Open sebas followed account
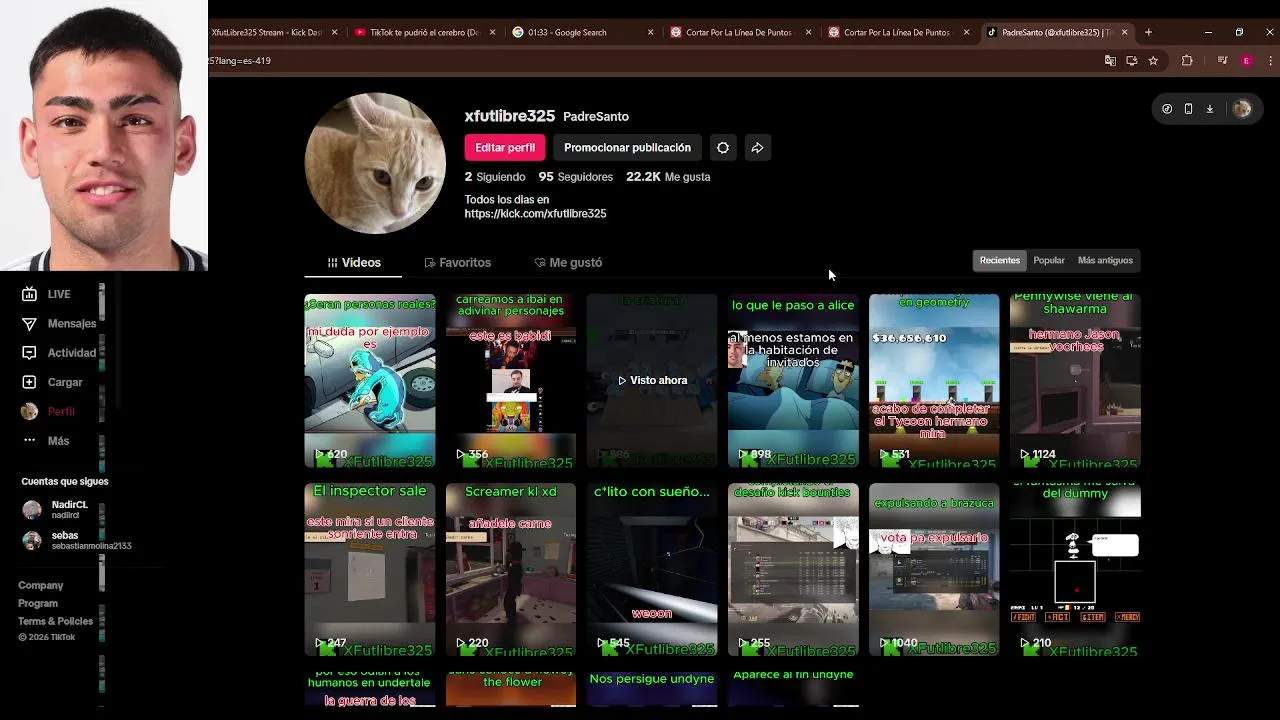The height and width of the screenshot is (720, 1280). click(76, 540)
